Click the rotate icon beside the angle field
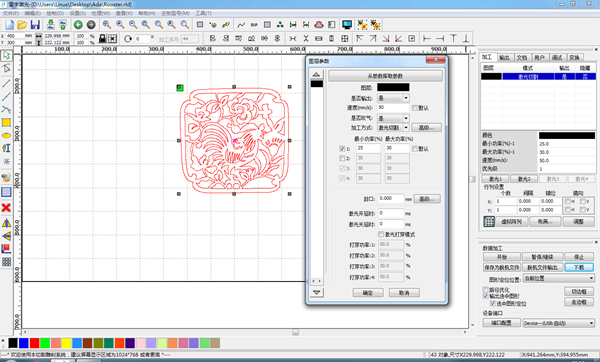The width and height of the screenshot is (600, 362). pos(128,38)
